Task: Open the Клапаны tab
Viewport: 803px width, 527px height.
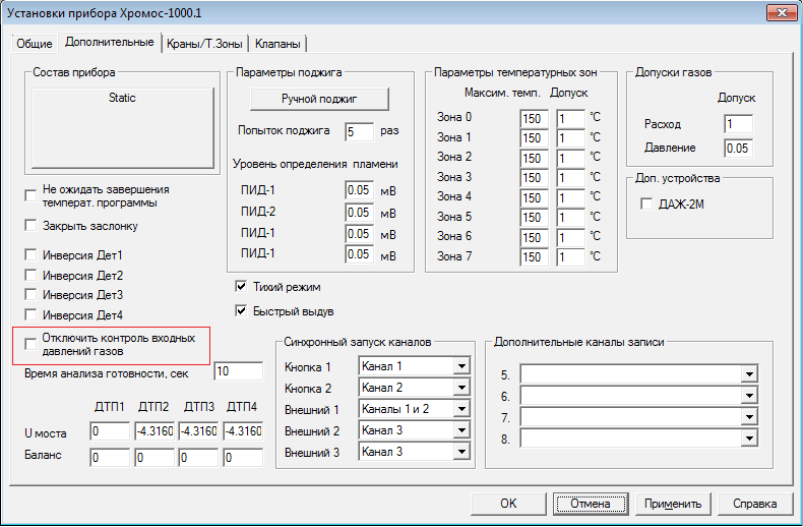Action: [278, 43]
